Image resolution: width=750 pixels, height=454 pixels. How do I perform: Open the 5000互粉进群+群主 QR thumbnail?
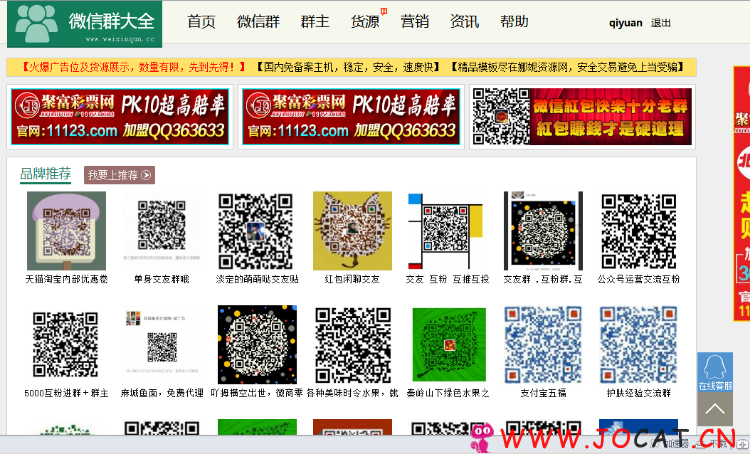pyautogui.click(x=66, y=345)
